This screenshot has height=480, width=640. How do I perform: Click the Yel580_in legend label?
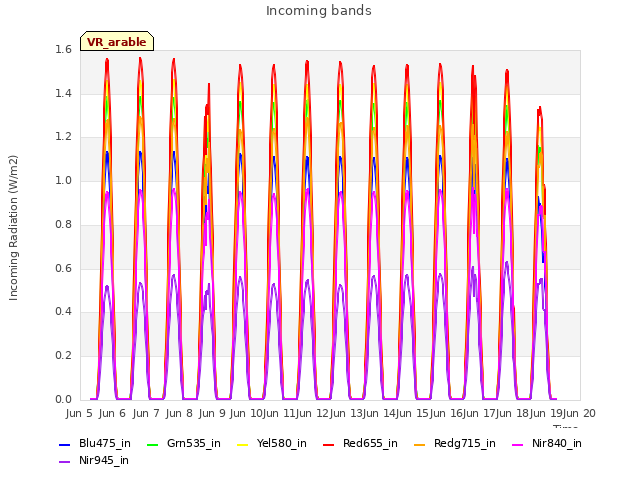[x=281, y=443]
